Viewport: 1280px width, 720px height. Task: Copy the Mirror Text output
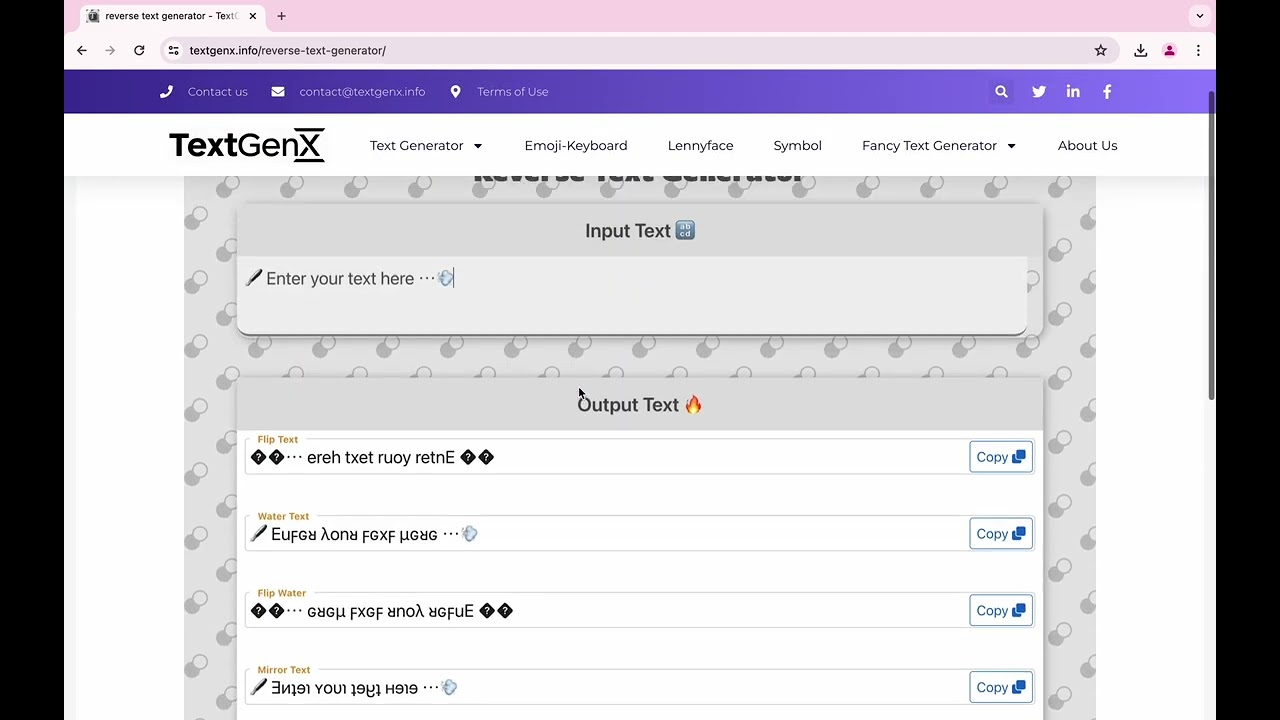tap(1001, 687)
